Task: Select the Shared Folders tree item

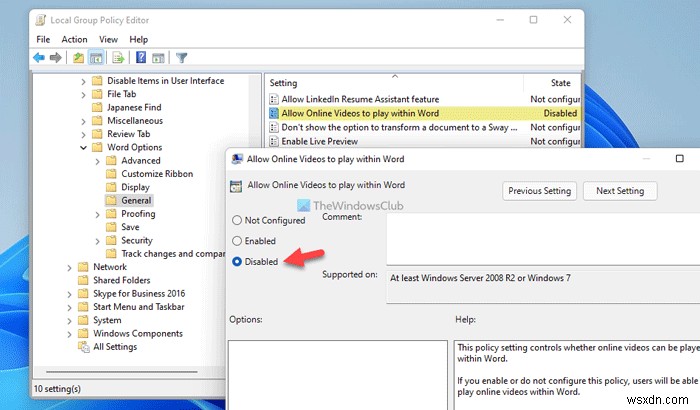Action: tap(121, 280)
